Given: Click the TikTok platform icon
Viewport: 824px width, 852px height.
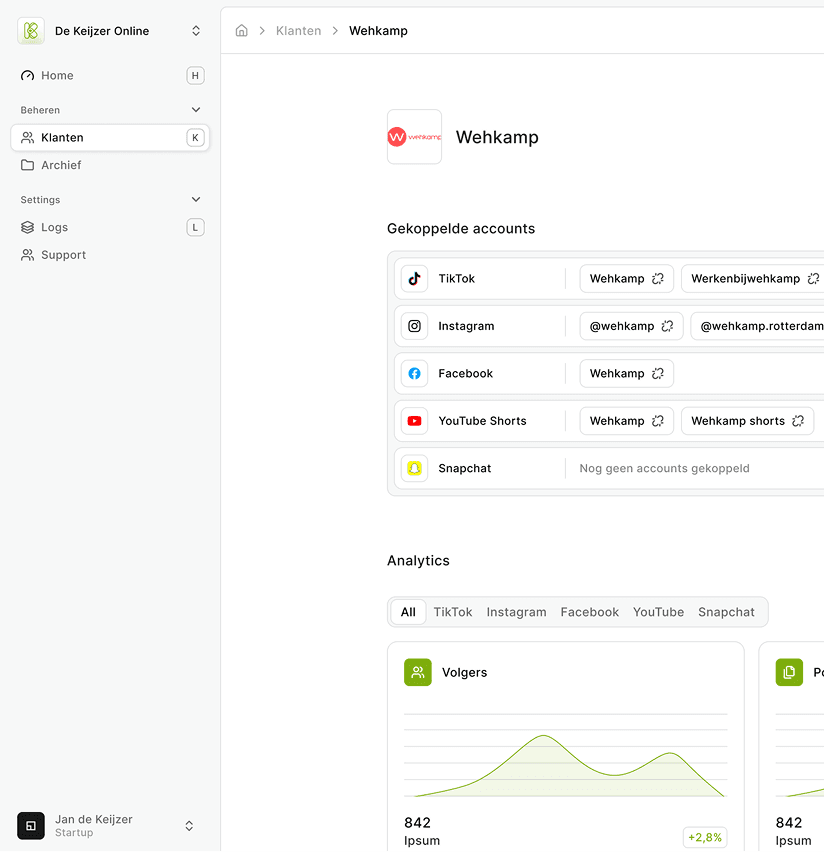Looking at the screenshot, I should coord(414,279).
